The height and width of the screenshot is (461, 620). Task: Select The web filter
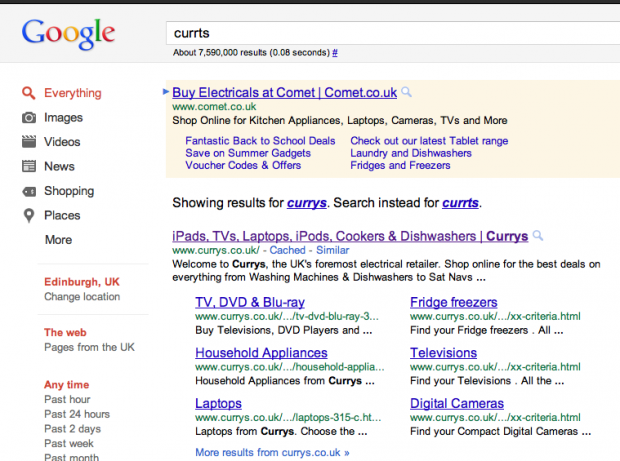[x=65, y=333]
